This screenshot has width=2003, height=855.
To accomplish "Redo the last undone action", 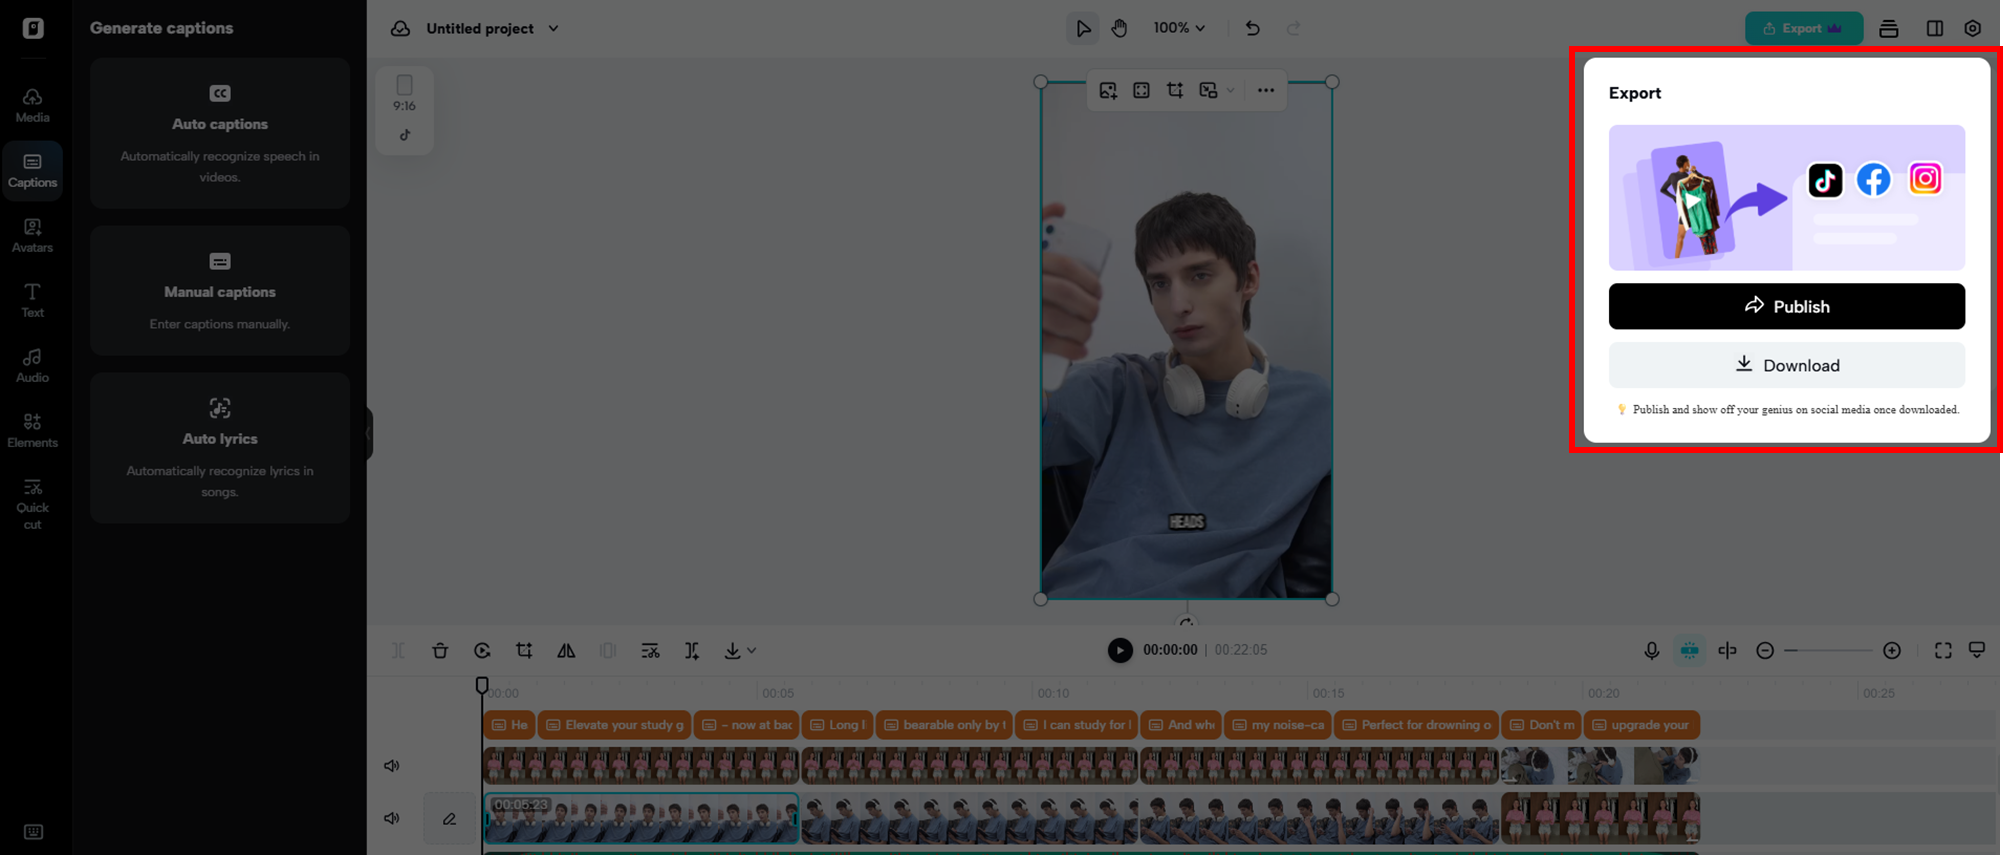I will pos(1293,28).
